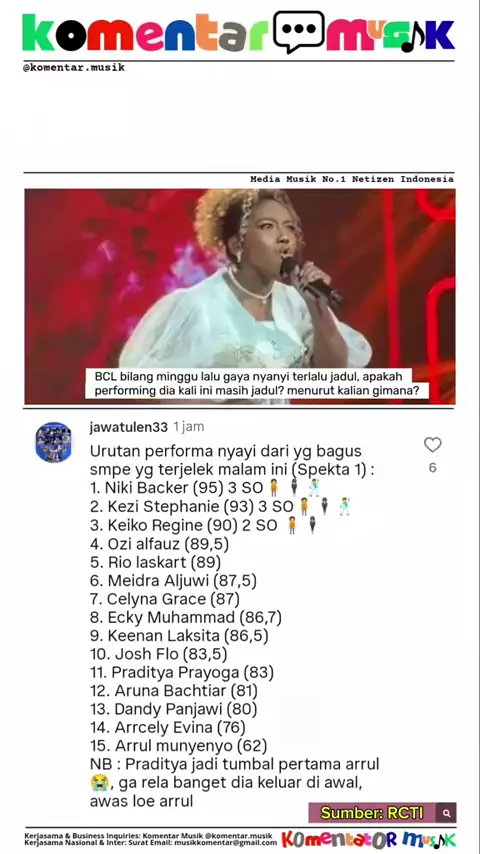Select the Arrul munyenyo ranking line
The image size is (480, 854).
179,745
